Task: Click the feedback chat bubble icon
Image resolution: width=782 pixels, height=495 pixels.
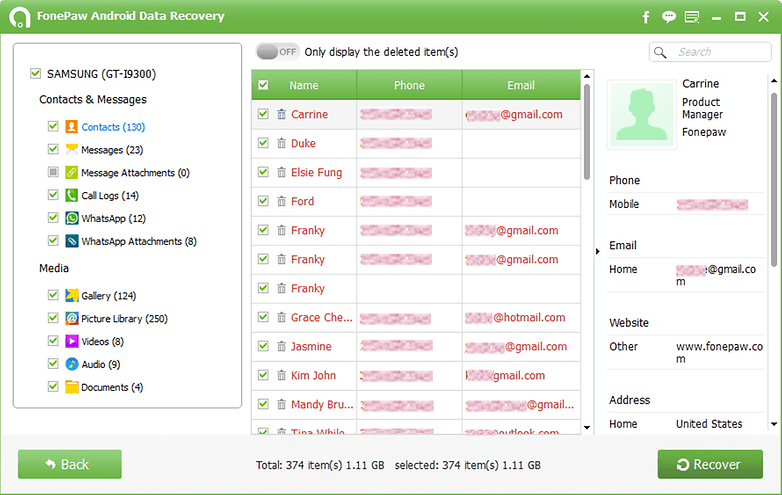Action: point(668,17)
